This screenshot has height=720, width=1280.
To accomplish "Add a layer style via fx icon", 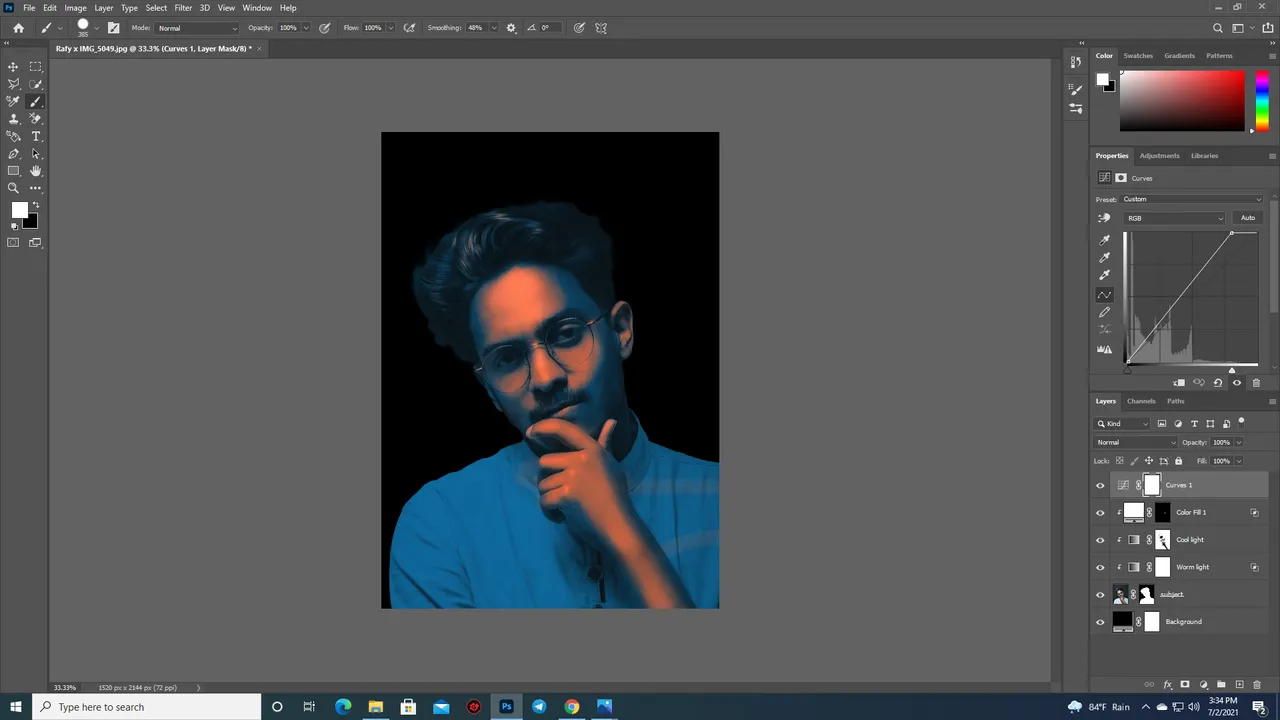I will [x=1167, y=685].
